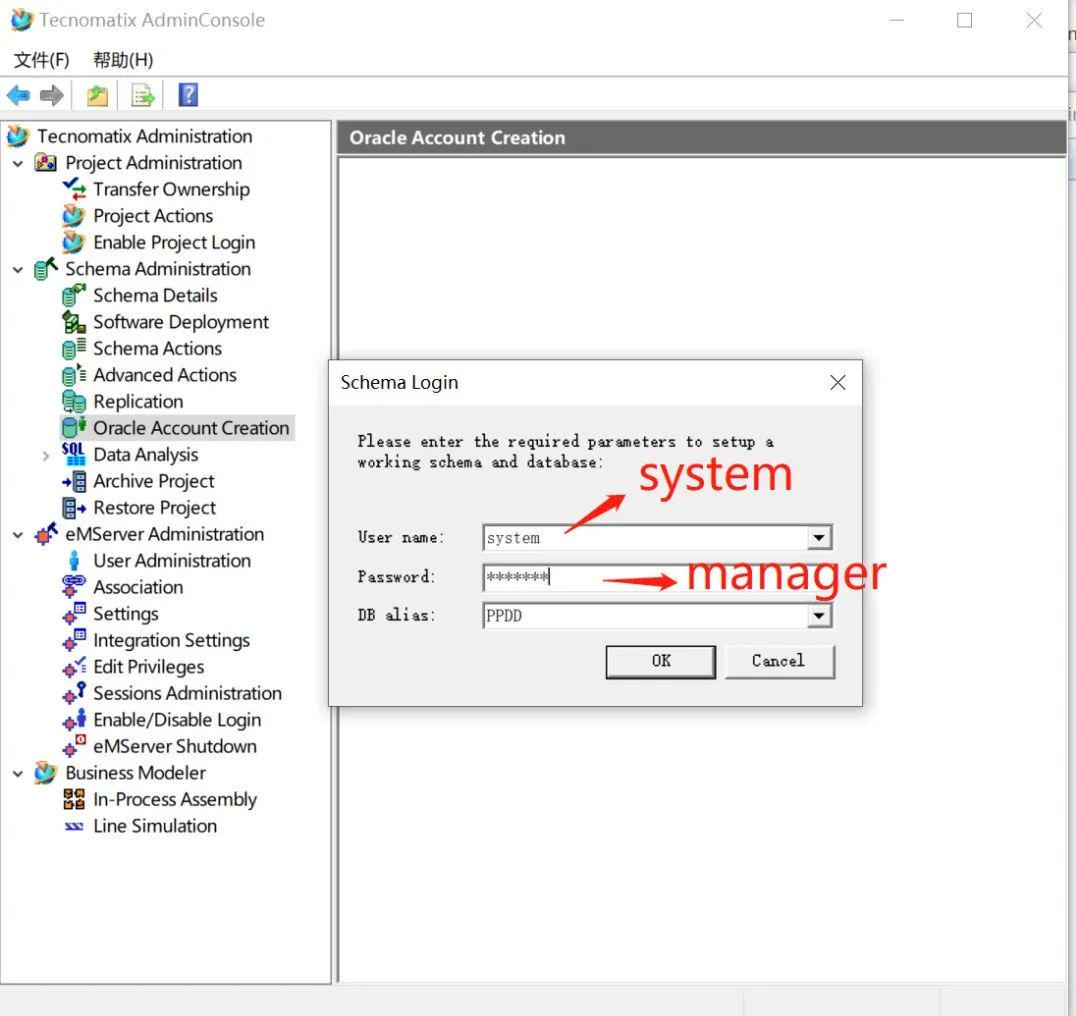Select Restore Project tree item

[x=154, y=508]
